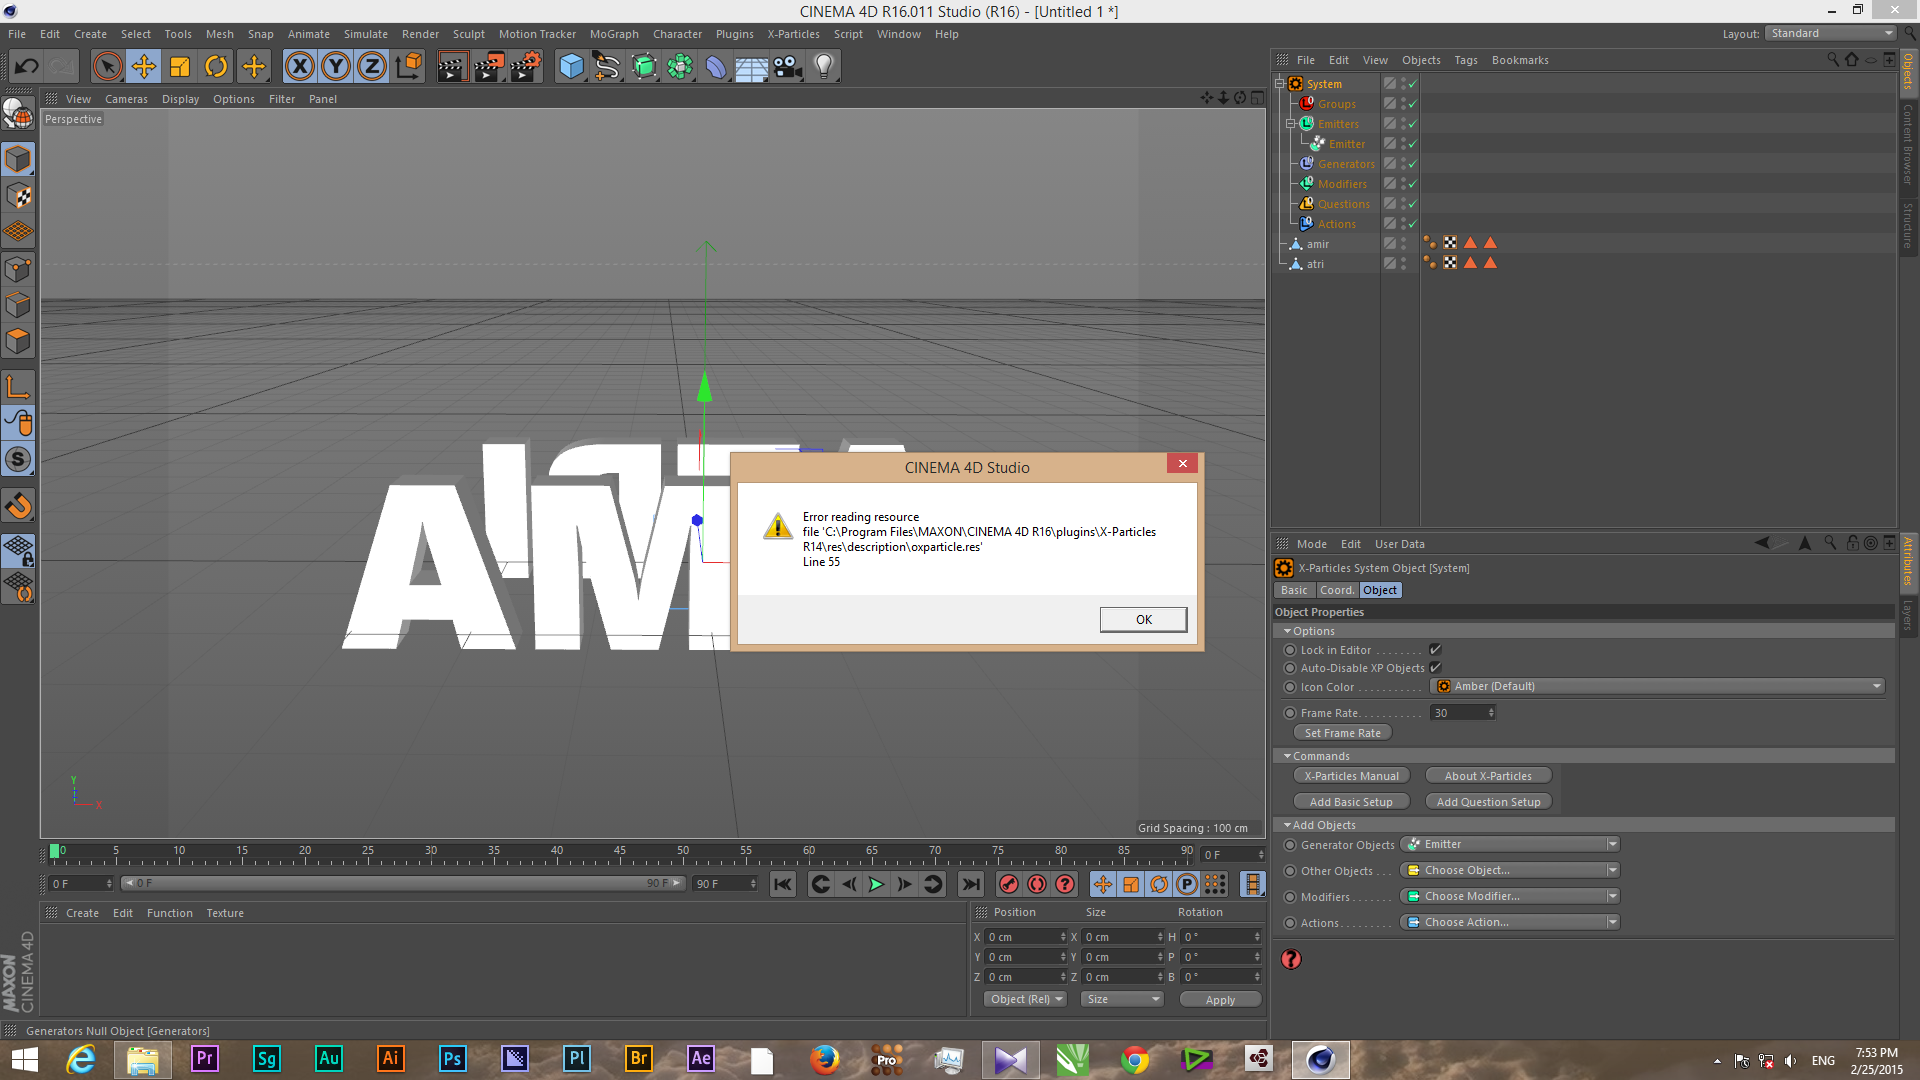The height and width of the screenshot is (1080, 1920).
Task: Toggle Z axis lock
Action: point(372,67)
